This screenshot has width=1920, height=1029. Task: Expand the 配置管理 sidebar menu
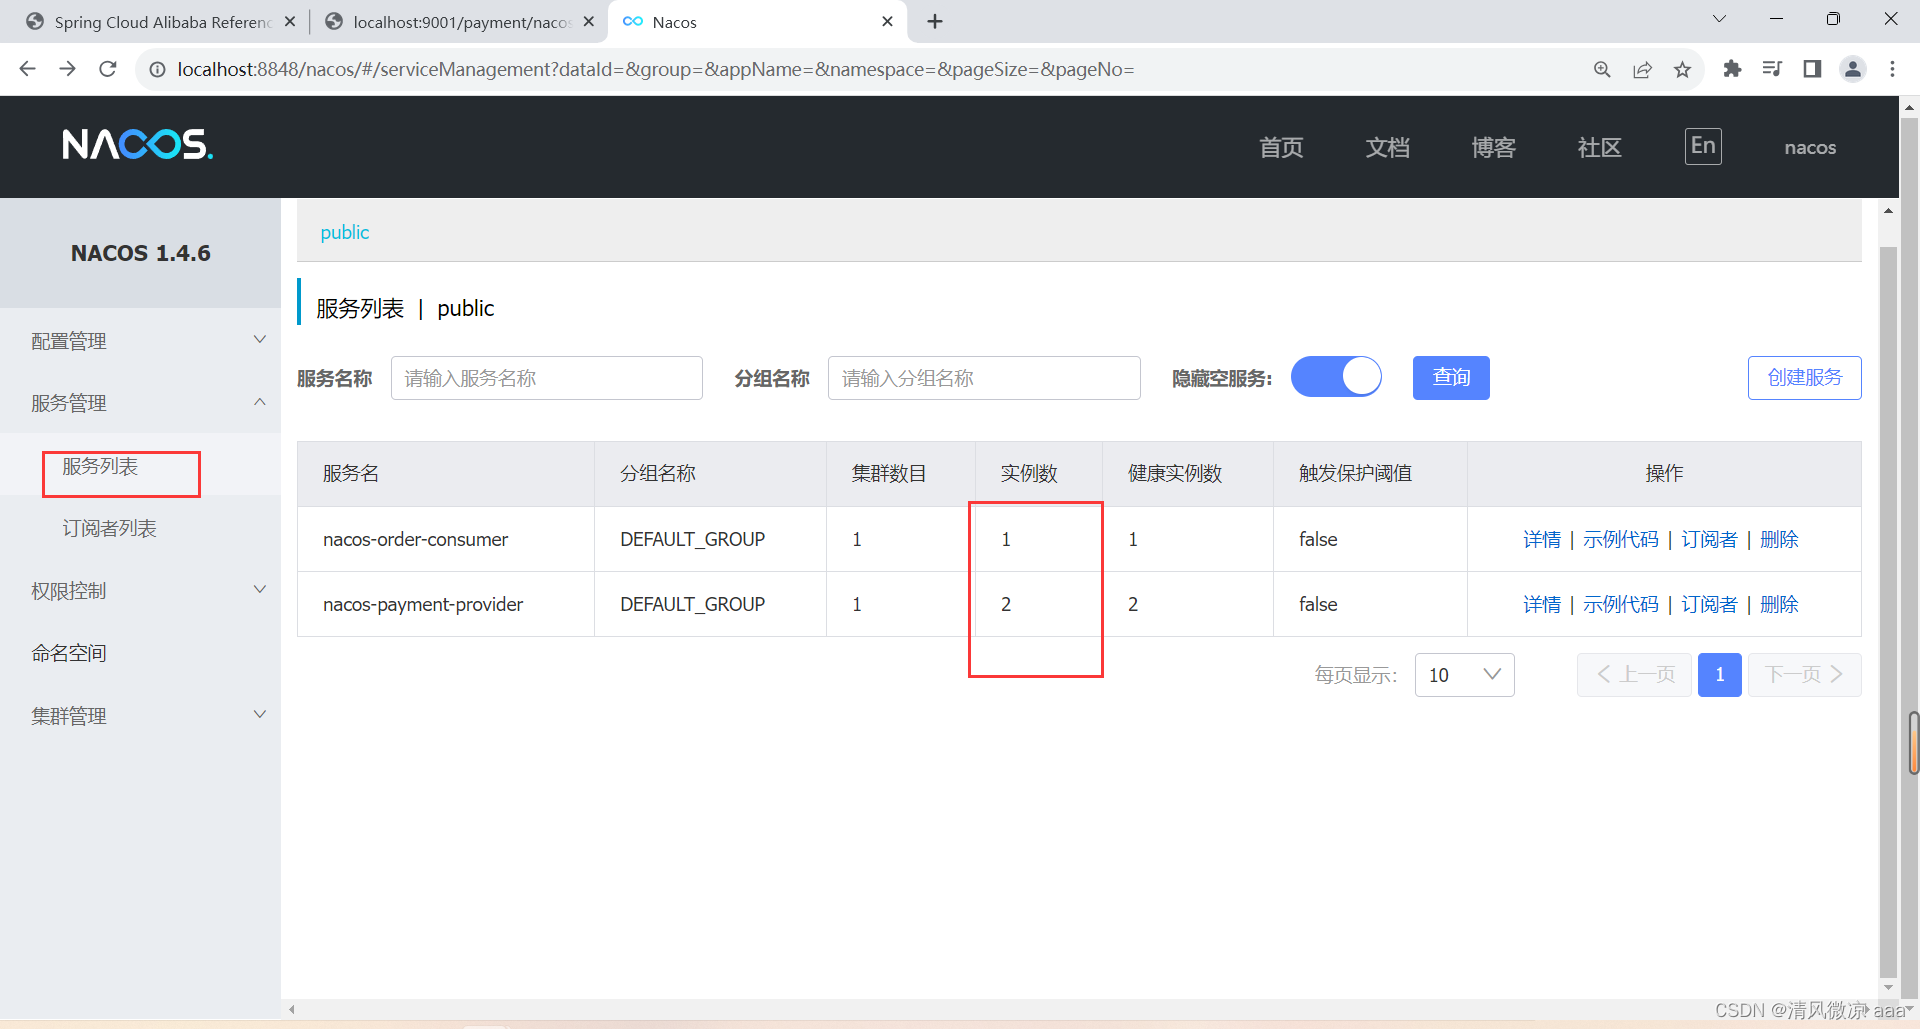[140, 341]
